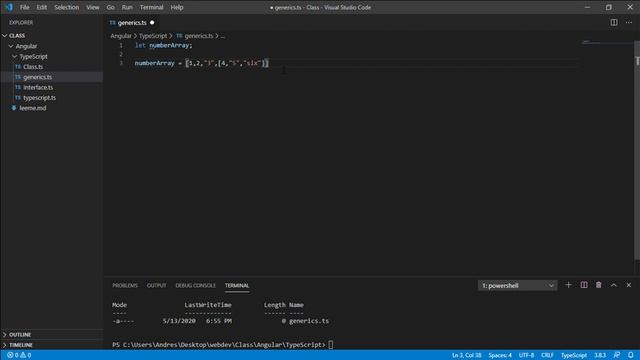Viewport: 640px width, 360px height.
Task: Open leeme.md file
Action: coord(33,108)
